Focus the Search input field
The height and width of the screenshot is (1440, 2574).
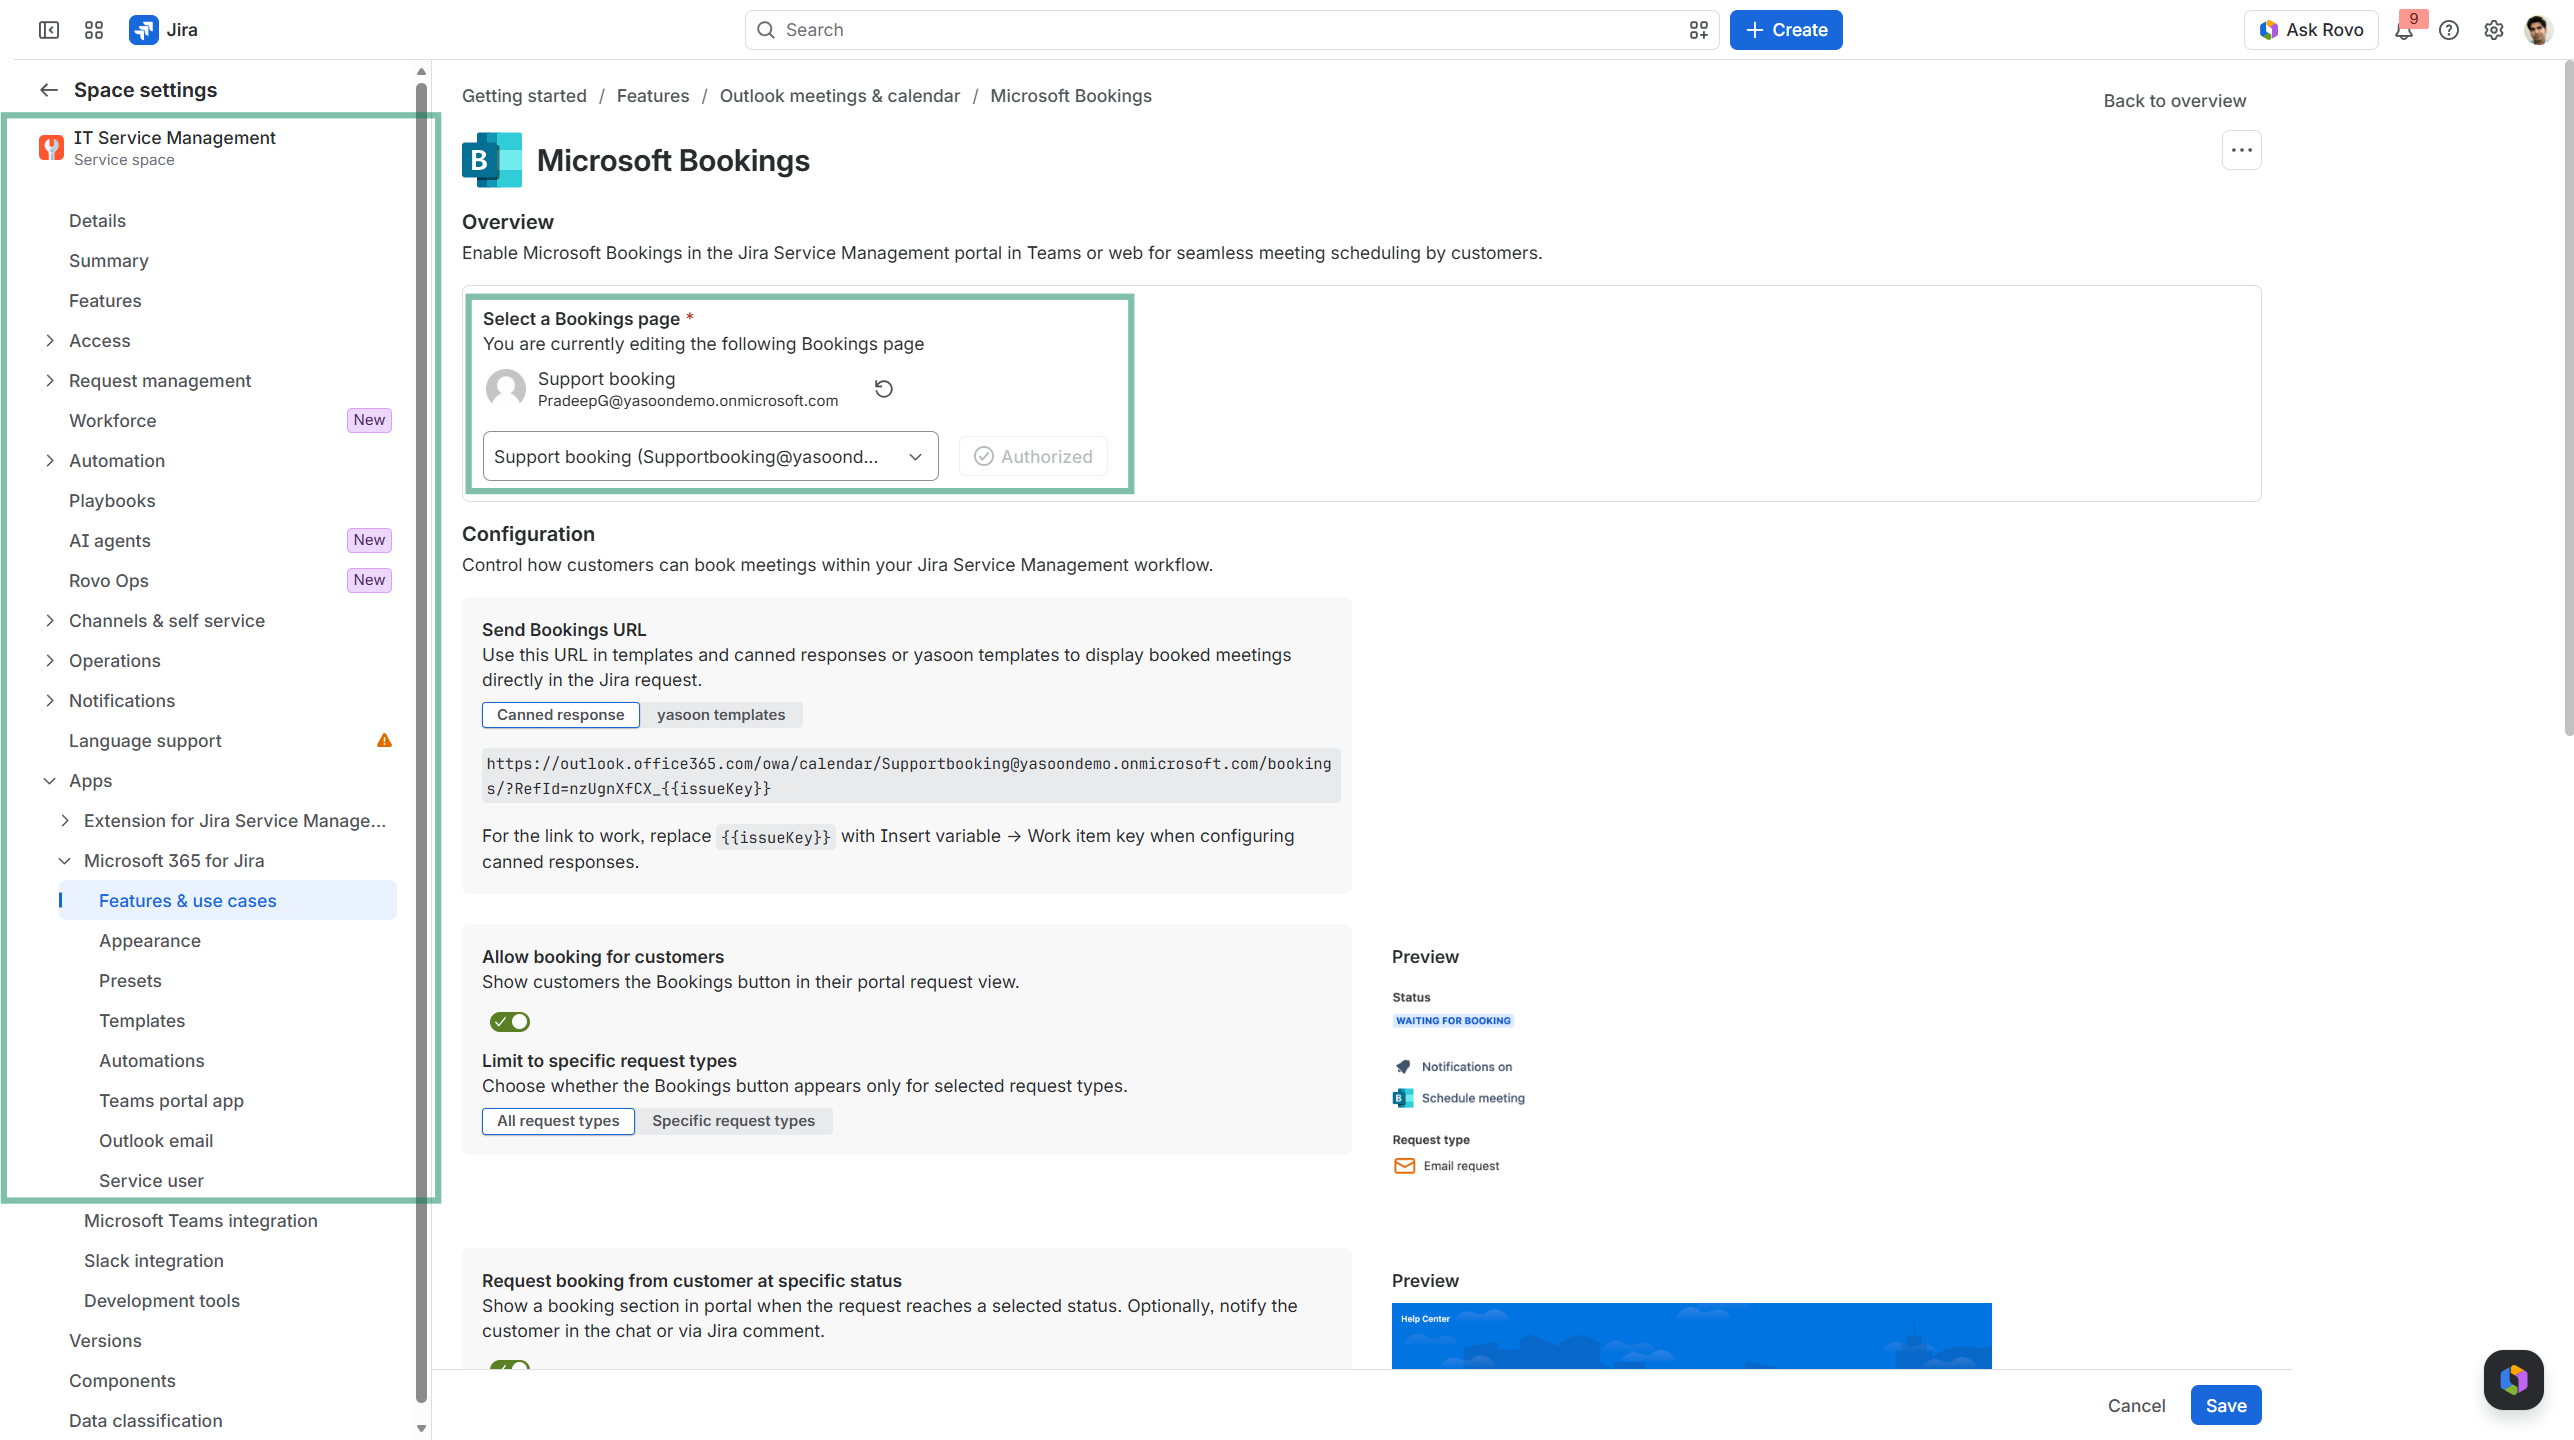(x=1232, y=30)
